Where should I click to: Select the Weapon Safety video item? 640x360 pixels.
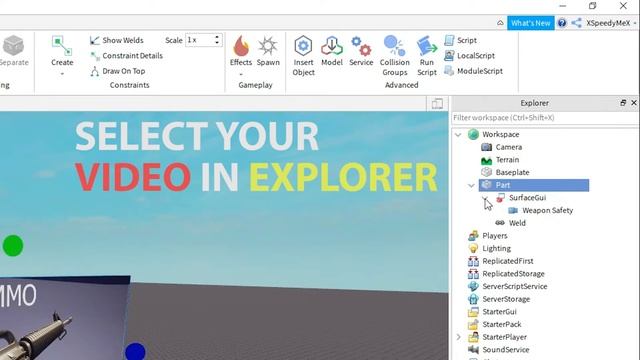click(547, 210)
